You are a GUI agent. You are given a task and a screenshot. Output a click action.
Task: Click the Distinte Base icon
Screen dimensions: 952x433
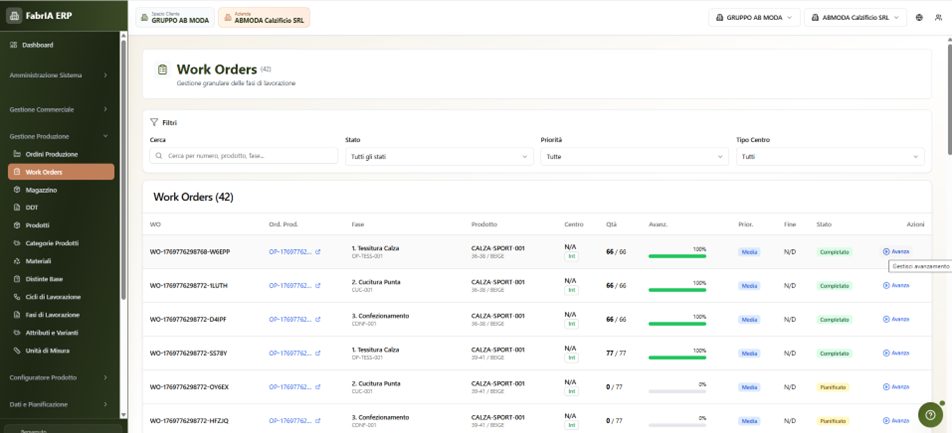coord(17,279)
